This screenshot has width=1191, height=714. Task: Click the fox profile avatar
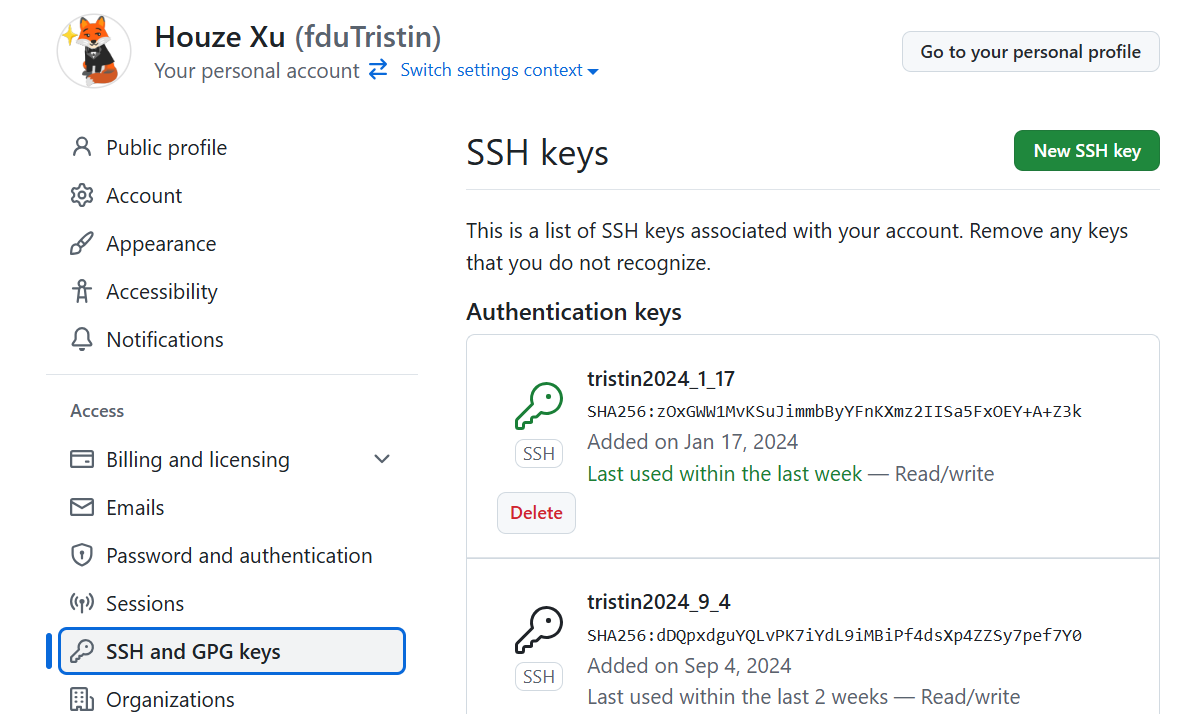click(x=94, y=51)
